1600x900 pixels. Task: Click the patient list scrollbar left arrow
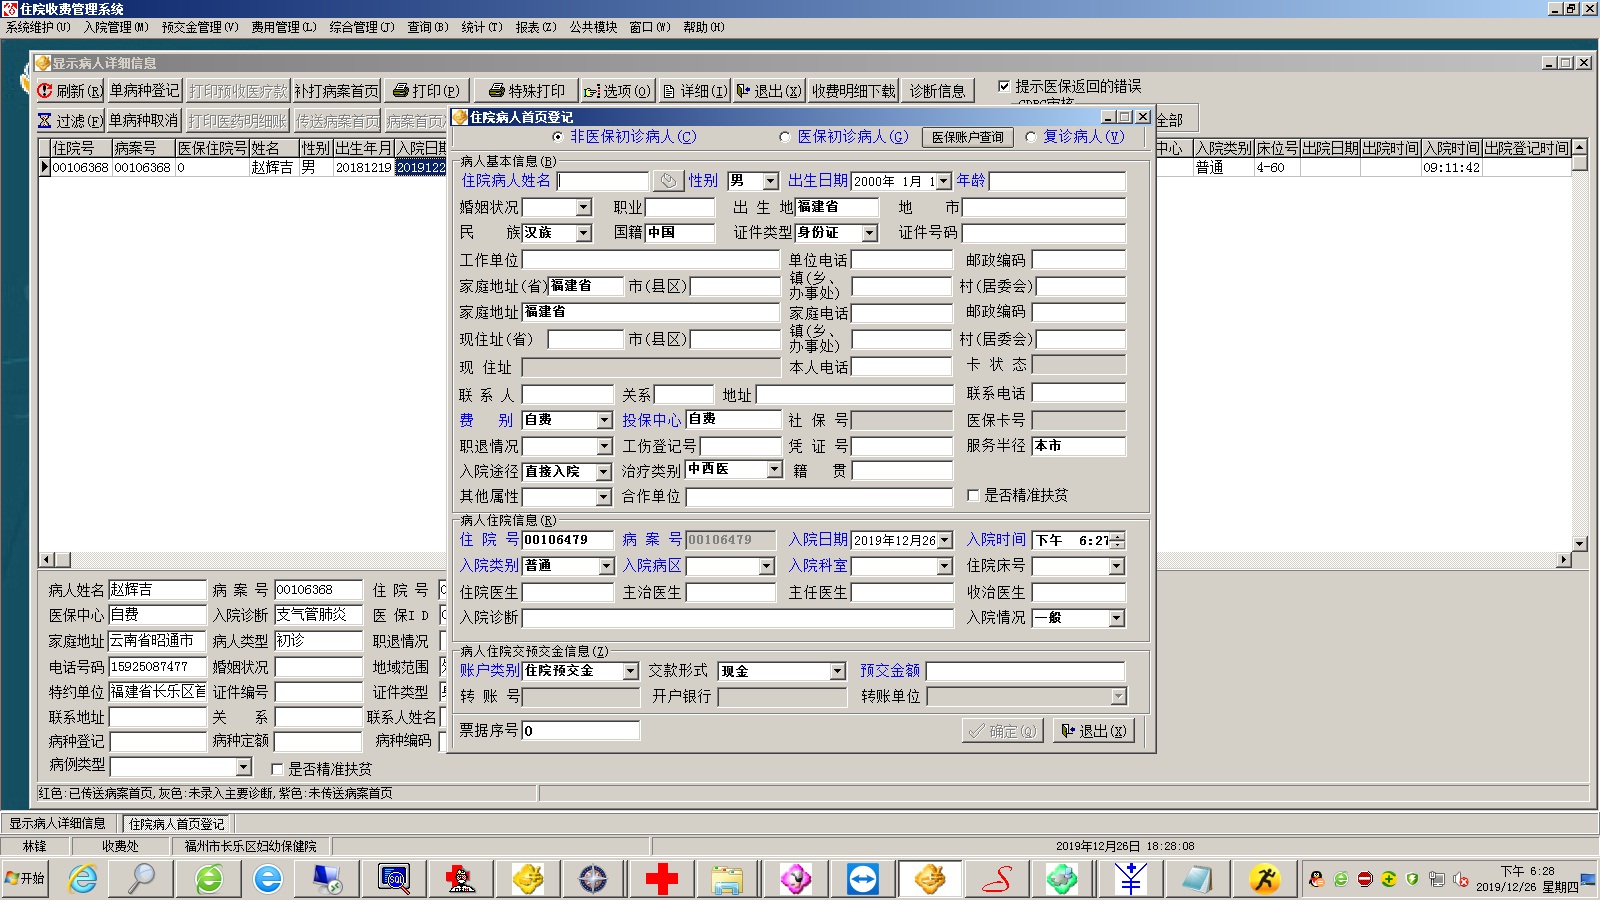point(46,560)
